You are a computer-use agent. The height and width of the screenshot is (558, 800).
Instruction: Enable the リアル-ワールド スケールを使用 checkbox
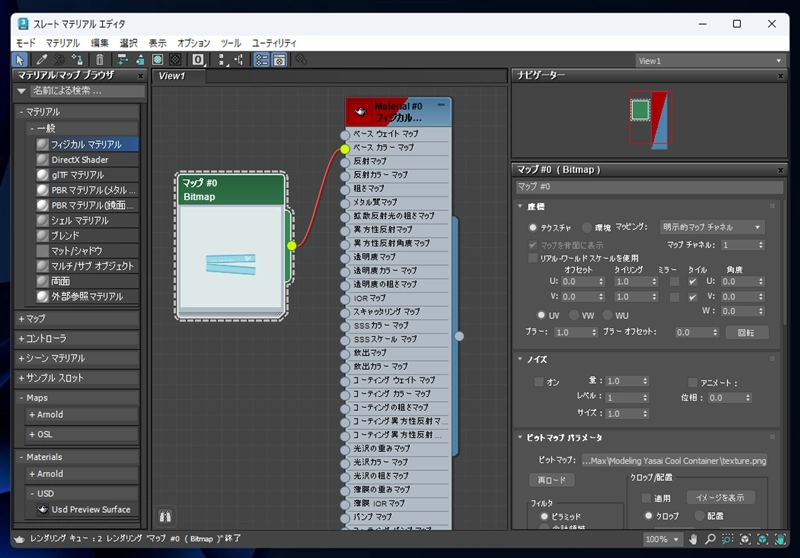(533, 258)
